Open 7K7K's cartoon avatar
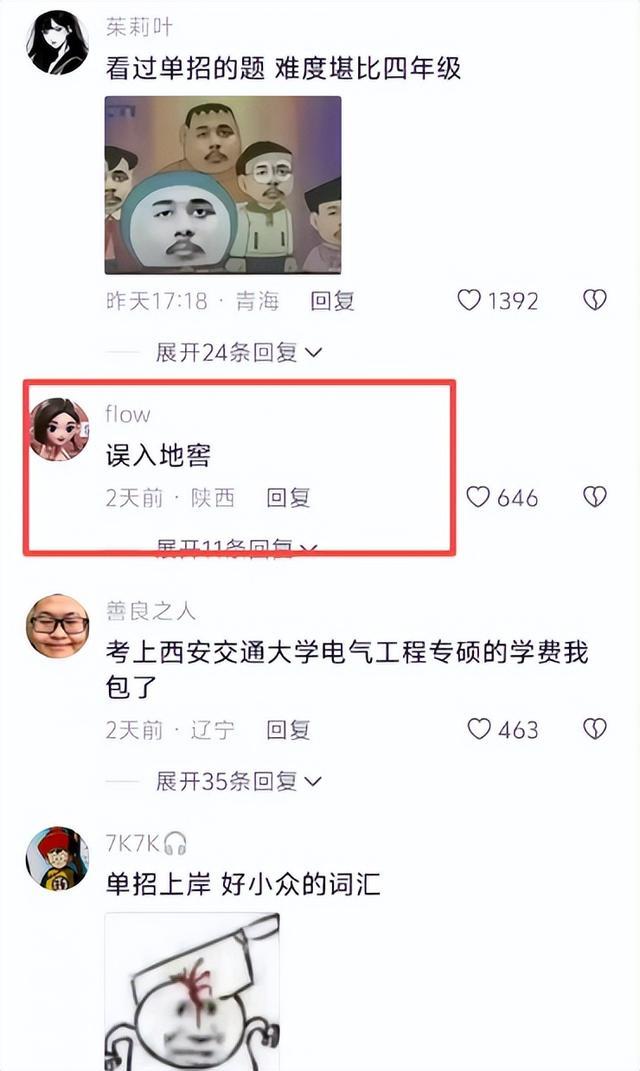 click(57, 858)
